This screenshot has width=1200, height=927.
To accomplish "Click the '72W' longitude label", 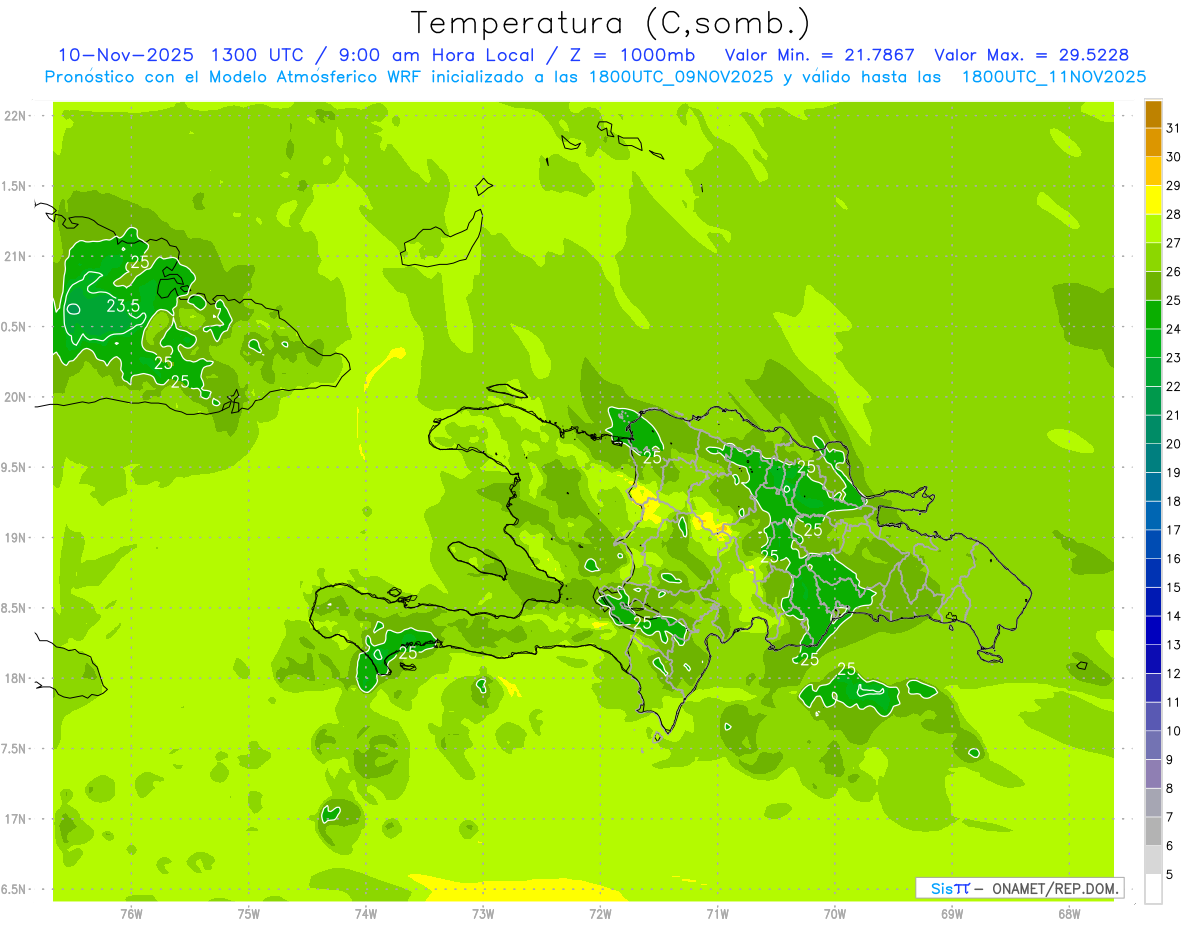I will pyautogui.click(x=600, y=913).
